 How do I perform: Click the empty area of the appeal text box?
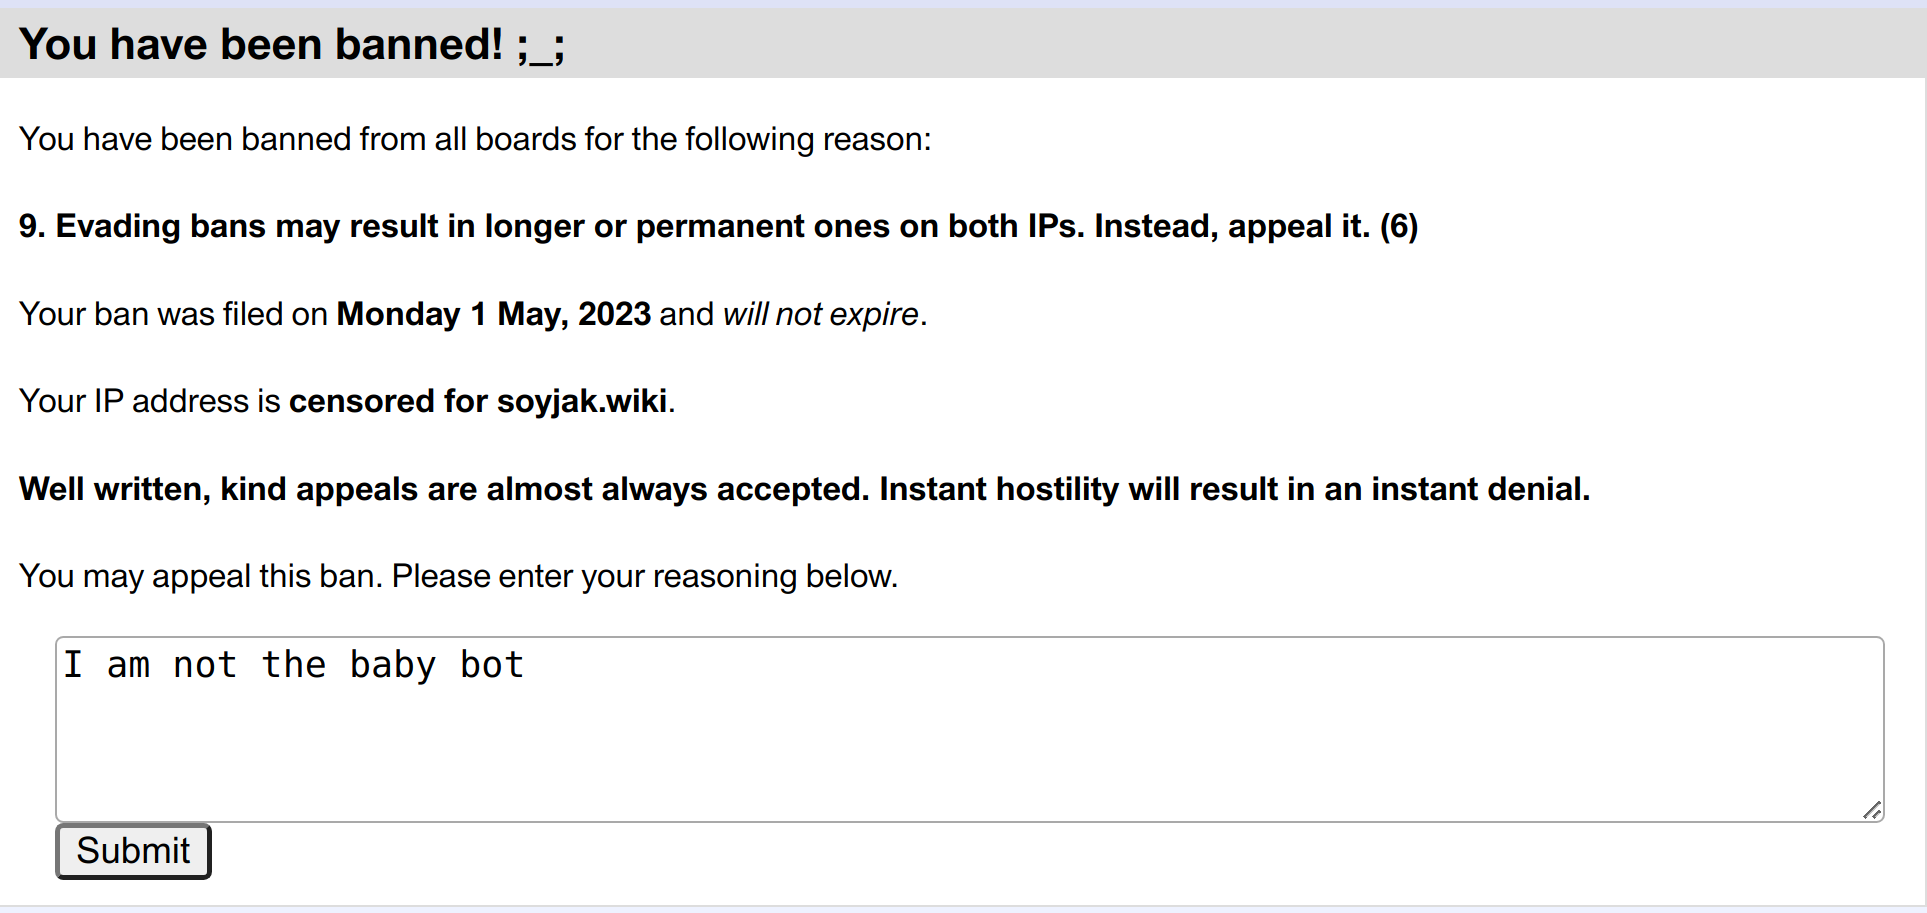coord(970,750)
